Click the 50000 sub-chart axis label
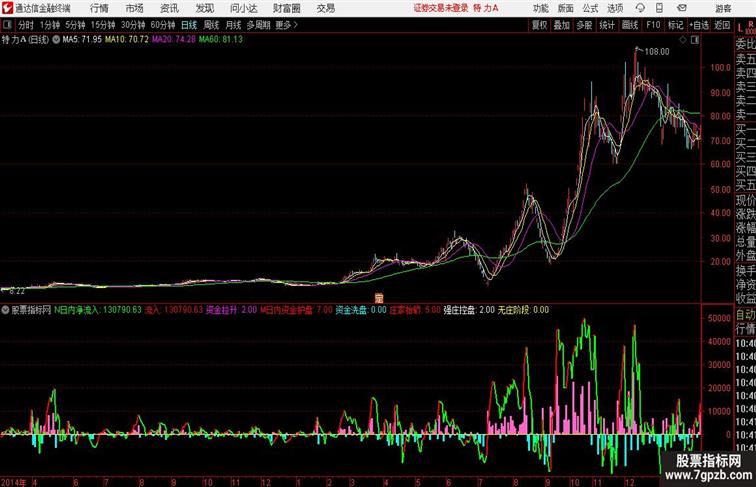Image resolution: width=756 pixels, height=487 pixels. (719, 318)
